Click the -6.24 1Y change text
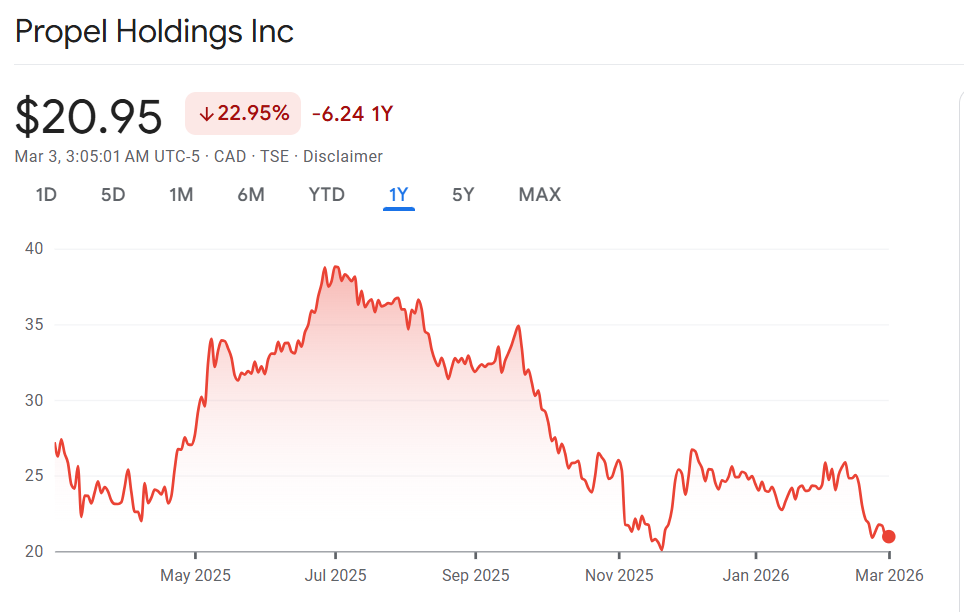The height and width of the screenshot is (612, 964). [352, 114]
